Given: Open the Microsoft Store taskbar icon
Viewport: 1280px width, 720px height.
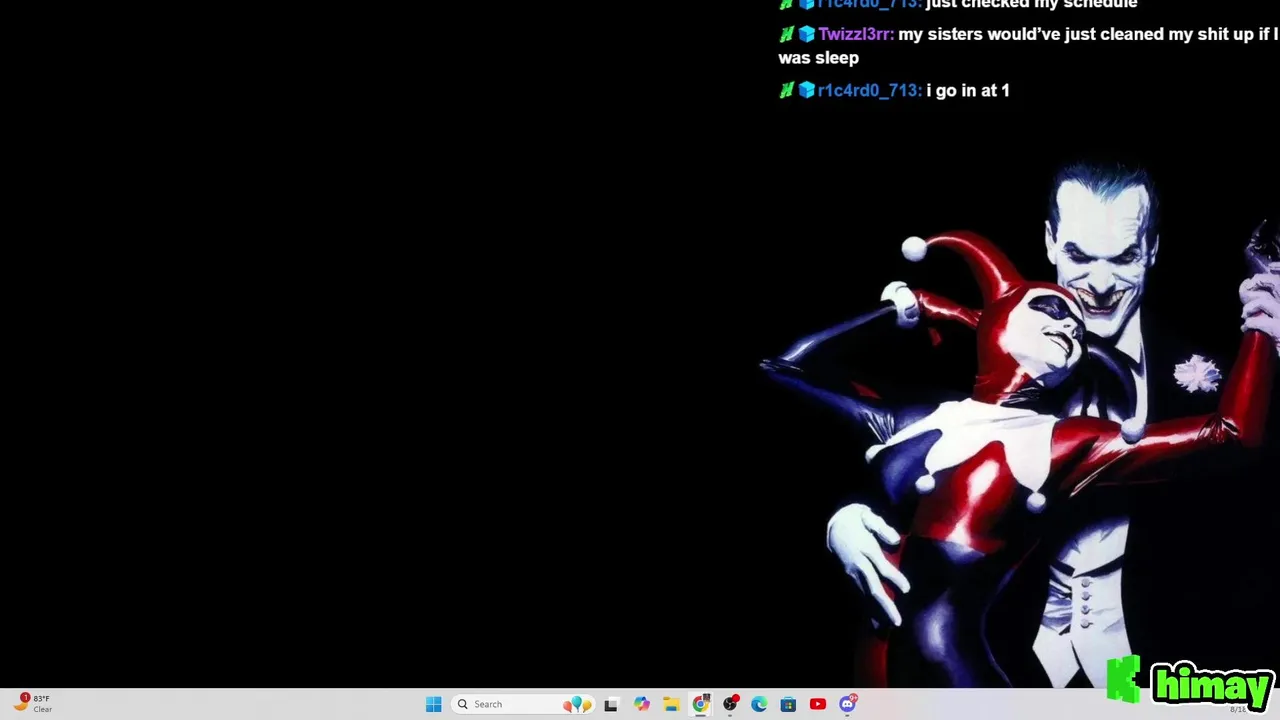Looking at the screenshot, I should [x=788, y=704].
